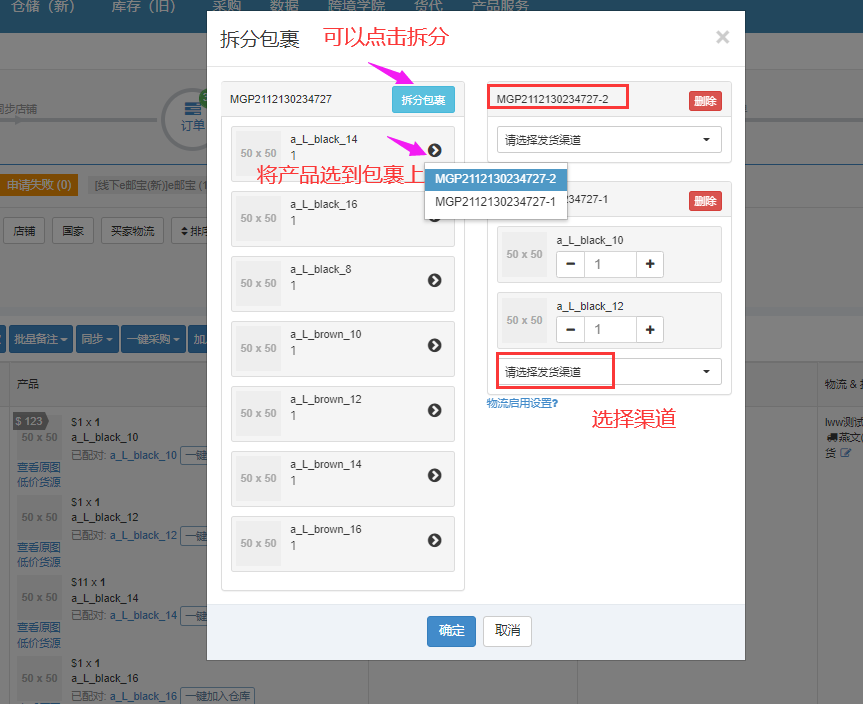
Task: Confirm with the 确定 button
Action: click(x=451, y=631)
